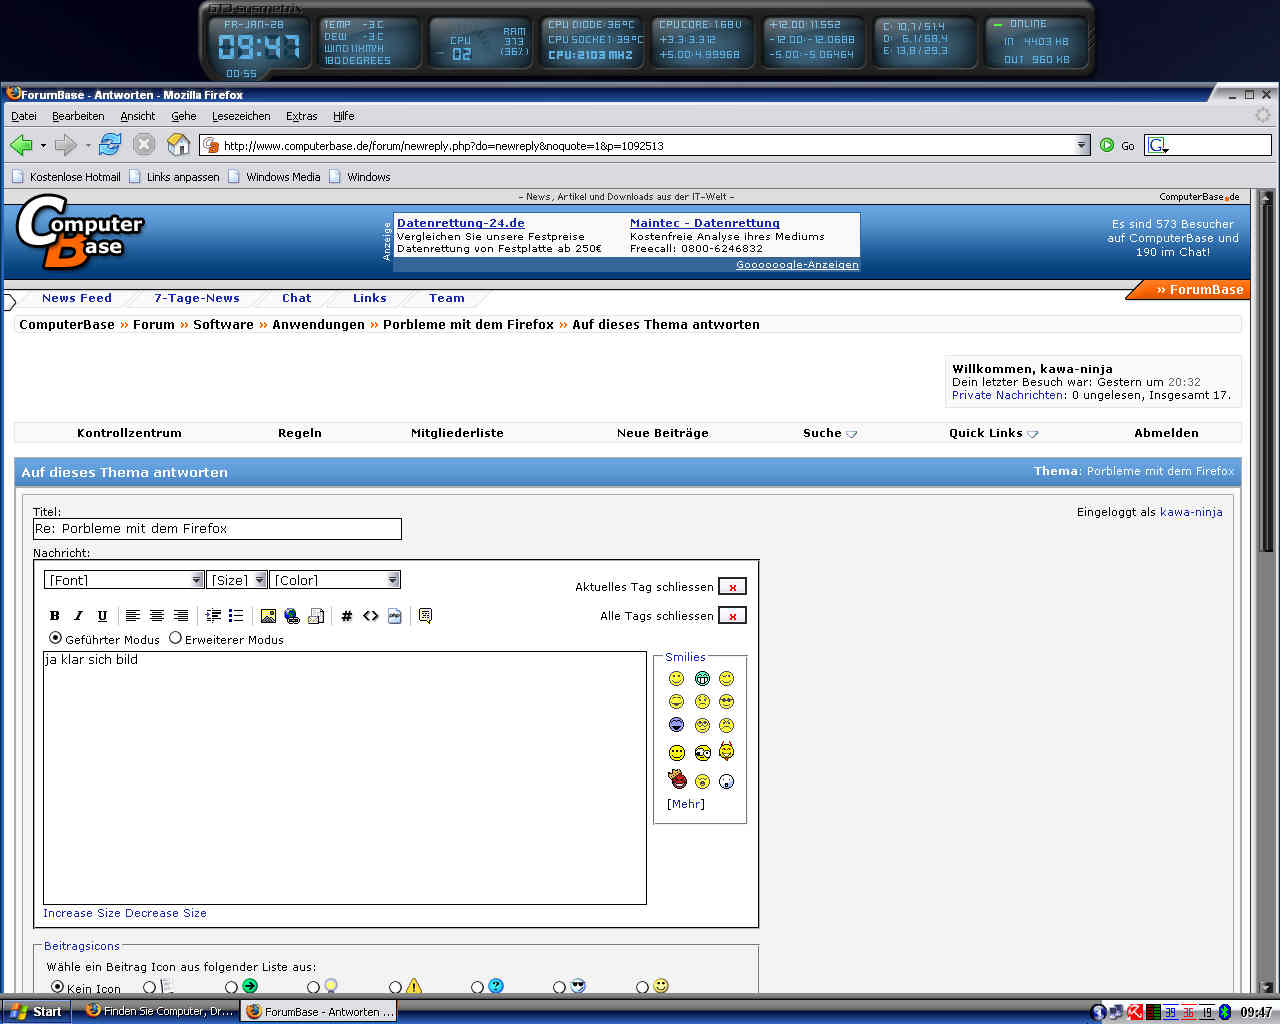Go to the Firefox home page icon
The image size is (1280, 1024).
(x=178, y=145)
